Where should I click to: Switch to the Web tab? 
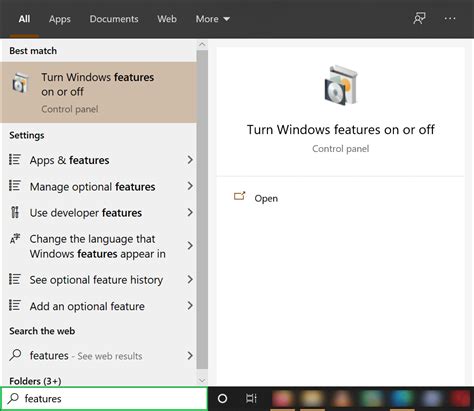click(167, 19)
